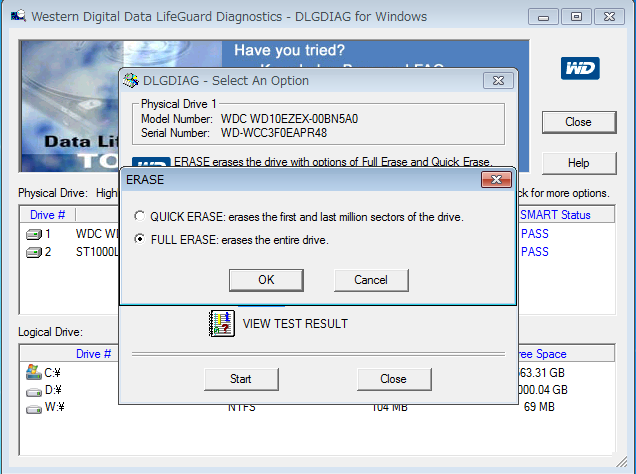Confirm erase with the OK button
The image size is (636, 474).
click(x=266, y=280)
